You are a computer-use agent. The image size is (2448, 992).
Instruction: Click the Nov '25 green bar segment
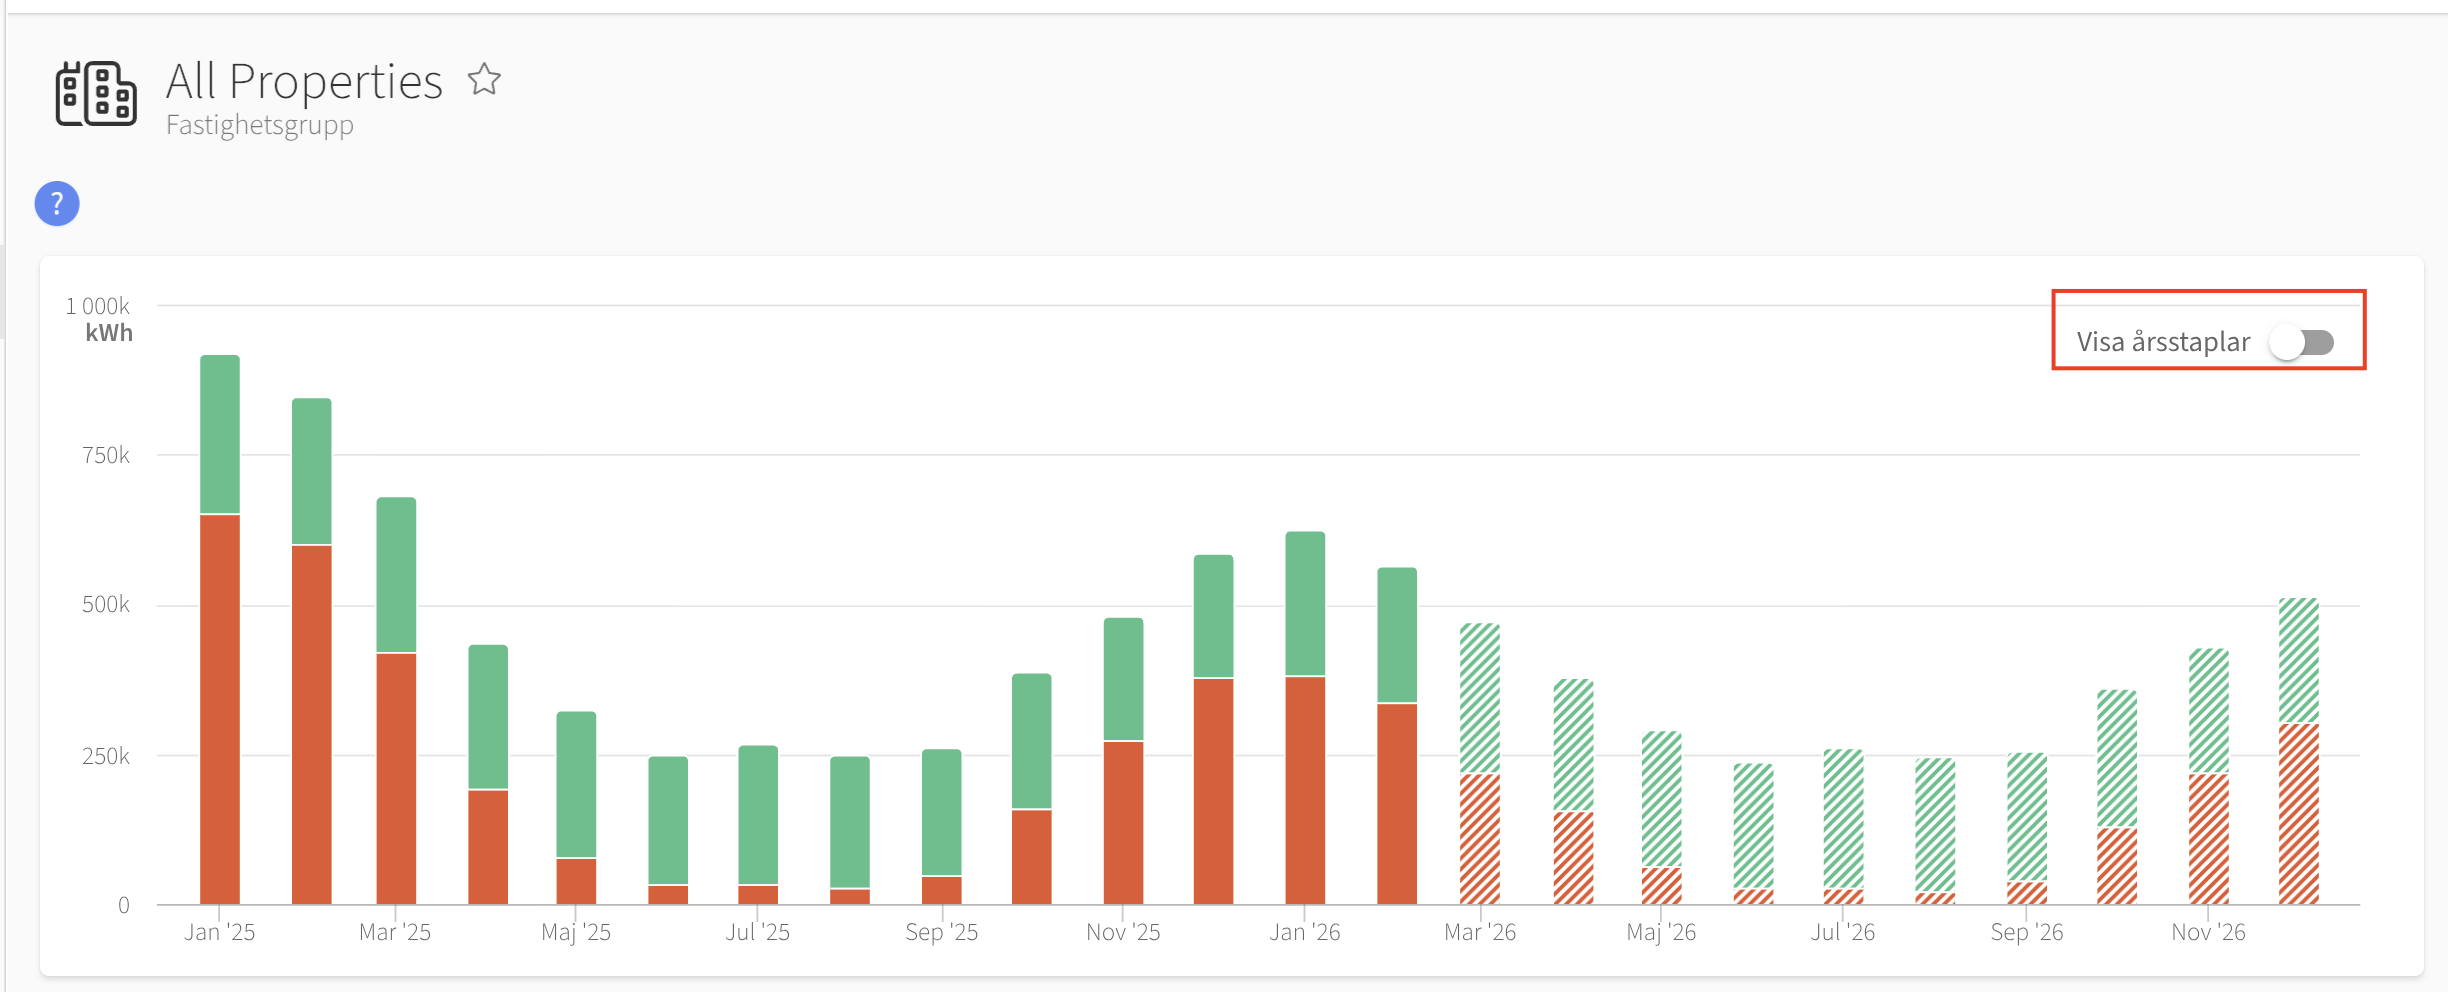[1124, 679]
